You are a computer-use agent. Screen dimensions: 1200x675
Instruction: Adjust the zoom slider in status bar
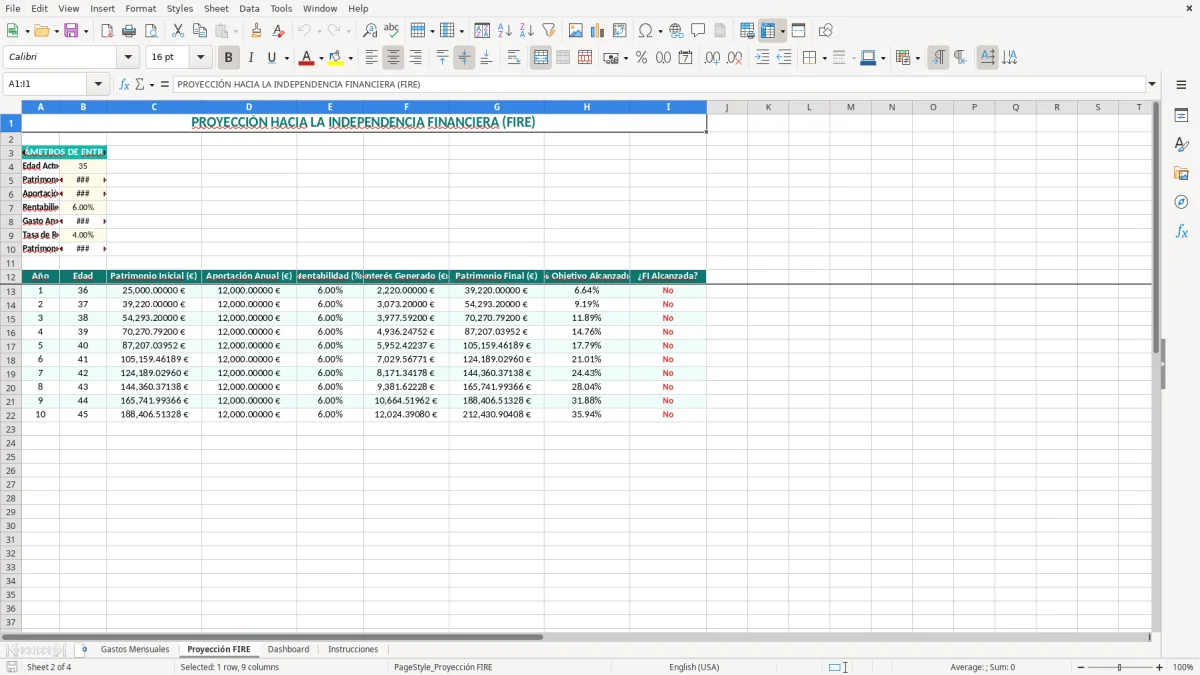[x=1120, y=667]
